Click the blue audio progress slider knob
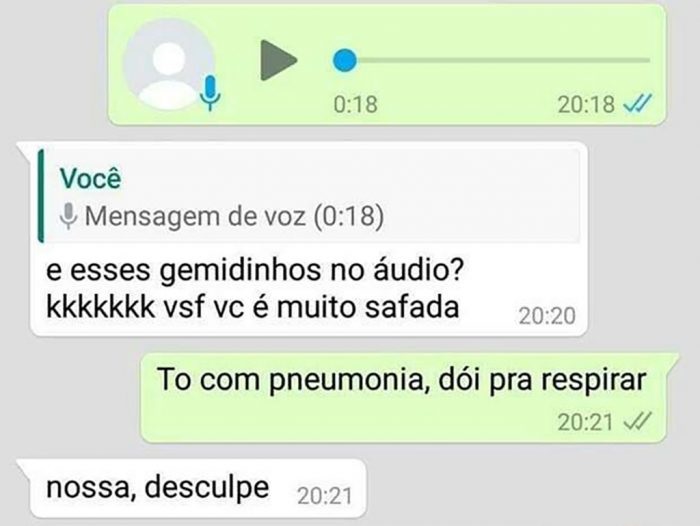The width and height of the screenshot is (700, 526). 345,60
